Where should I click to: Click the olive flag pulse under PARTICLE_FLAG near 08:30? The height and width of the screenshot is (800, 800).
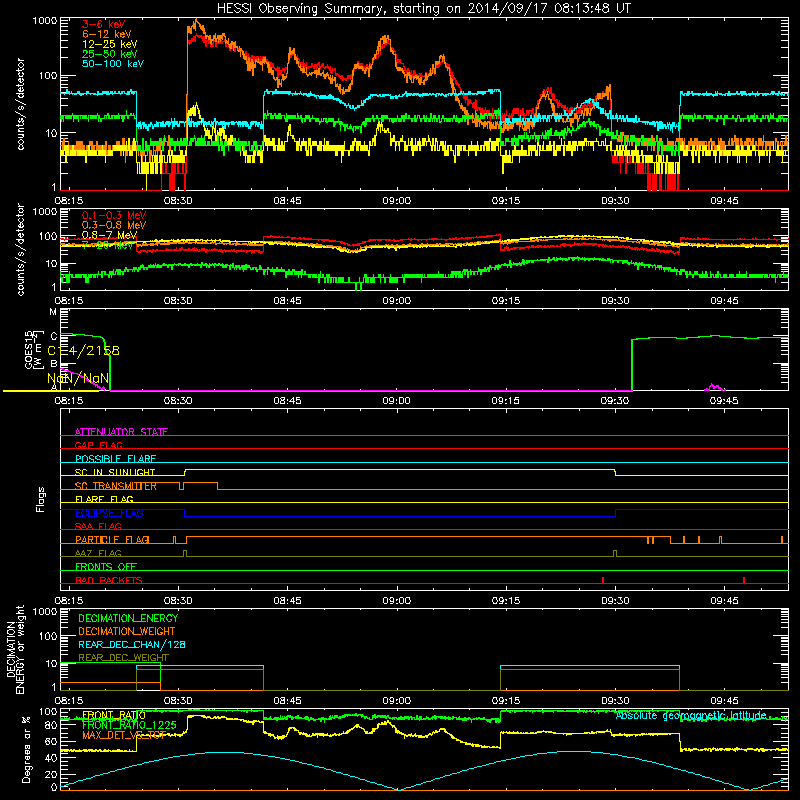(x=185, y=553)
